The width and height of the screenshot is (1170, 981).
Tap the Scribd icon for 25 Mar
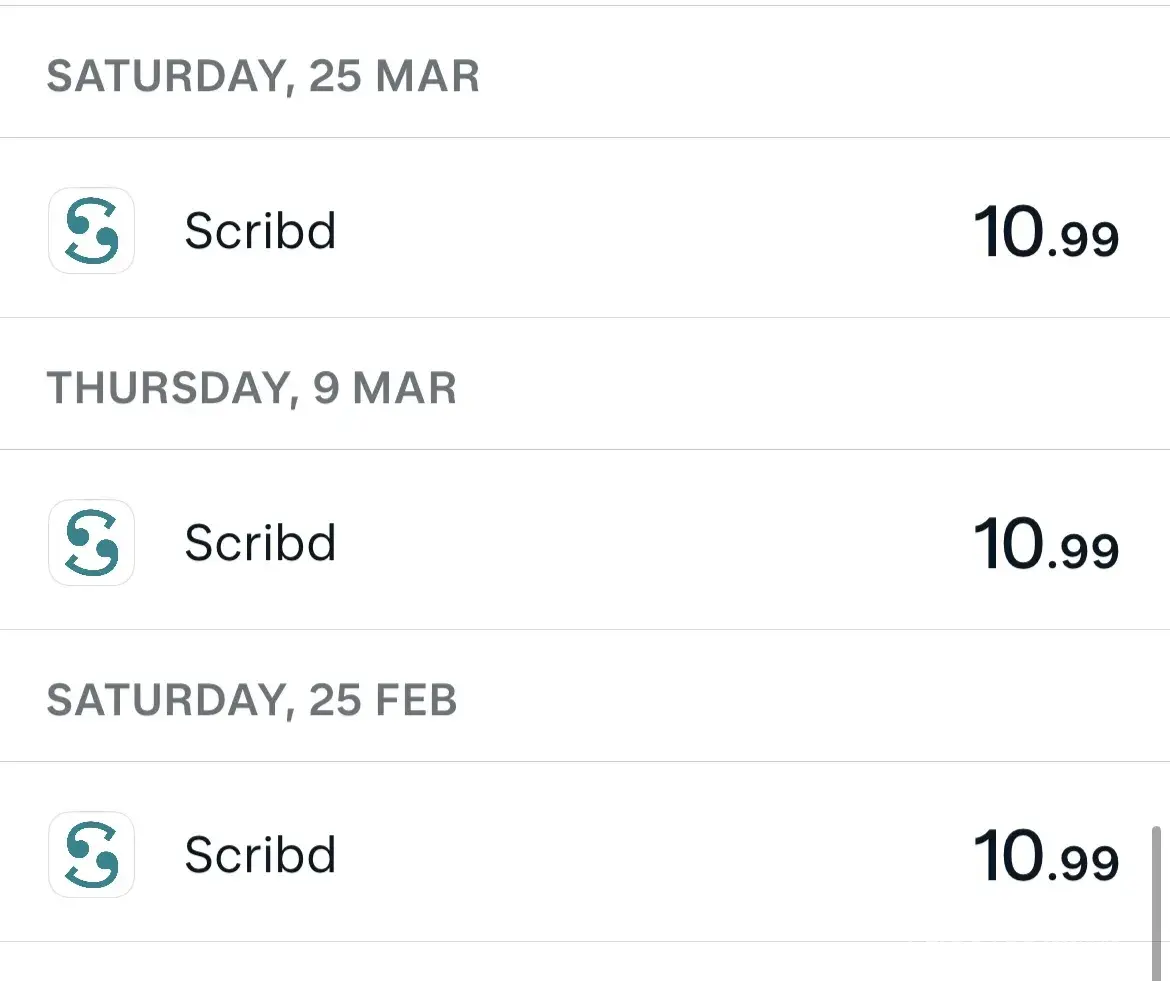tap(91, 230)
